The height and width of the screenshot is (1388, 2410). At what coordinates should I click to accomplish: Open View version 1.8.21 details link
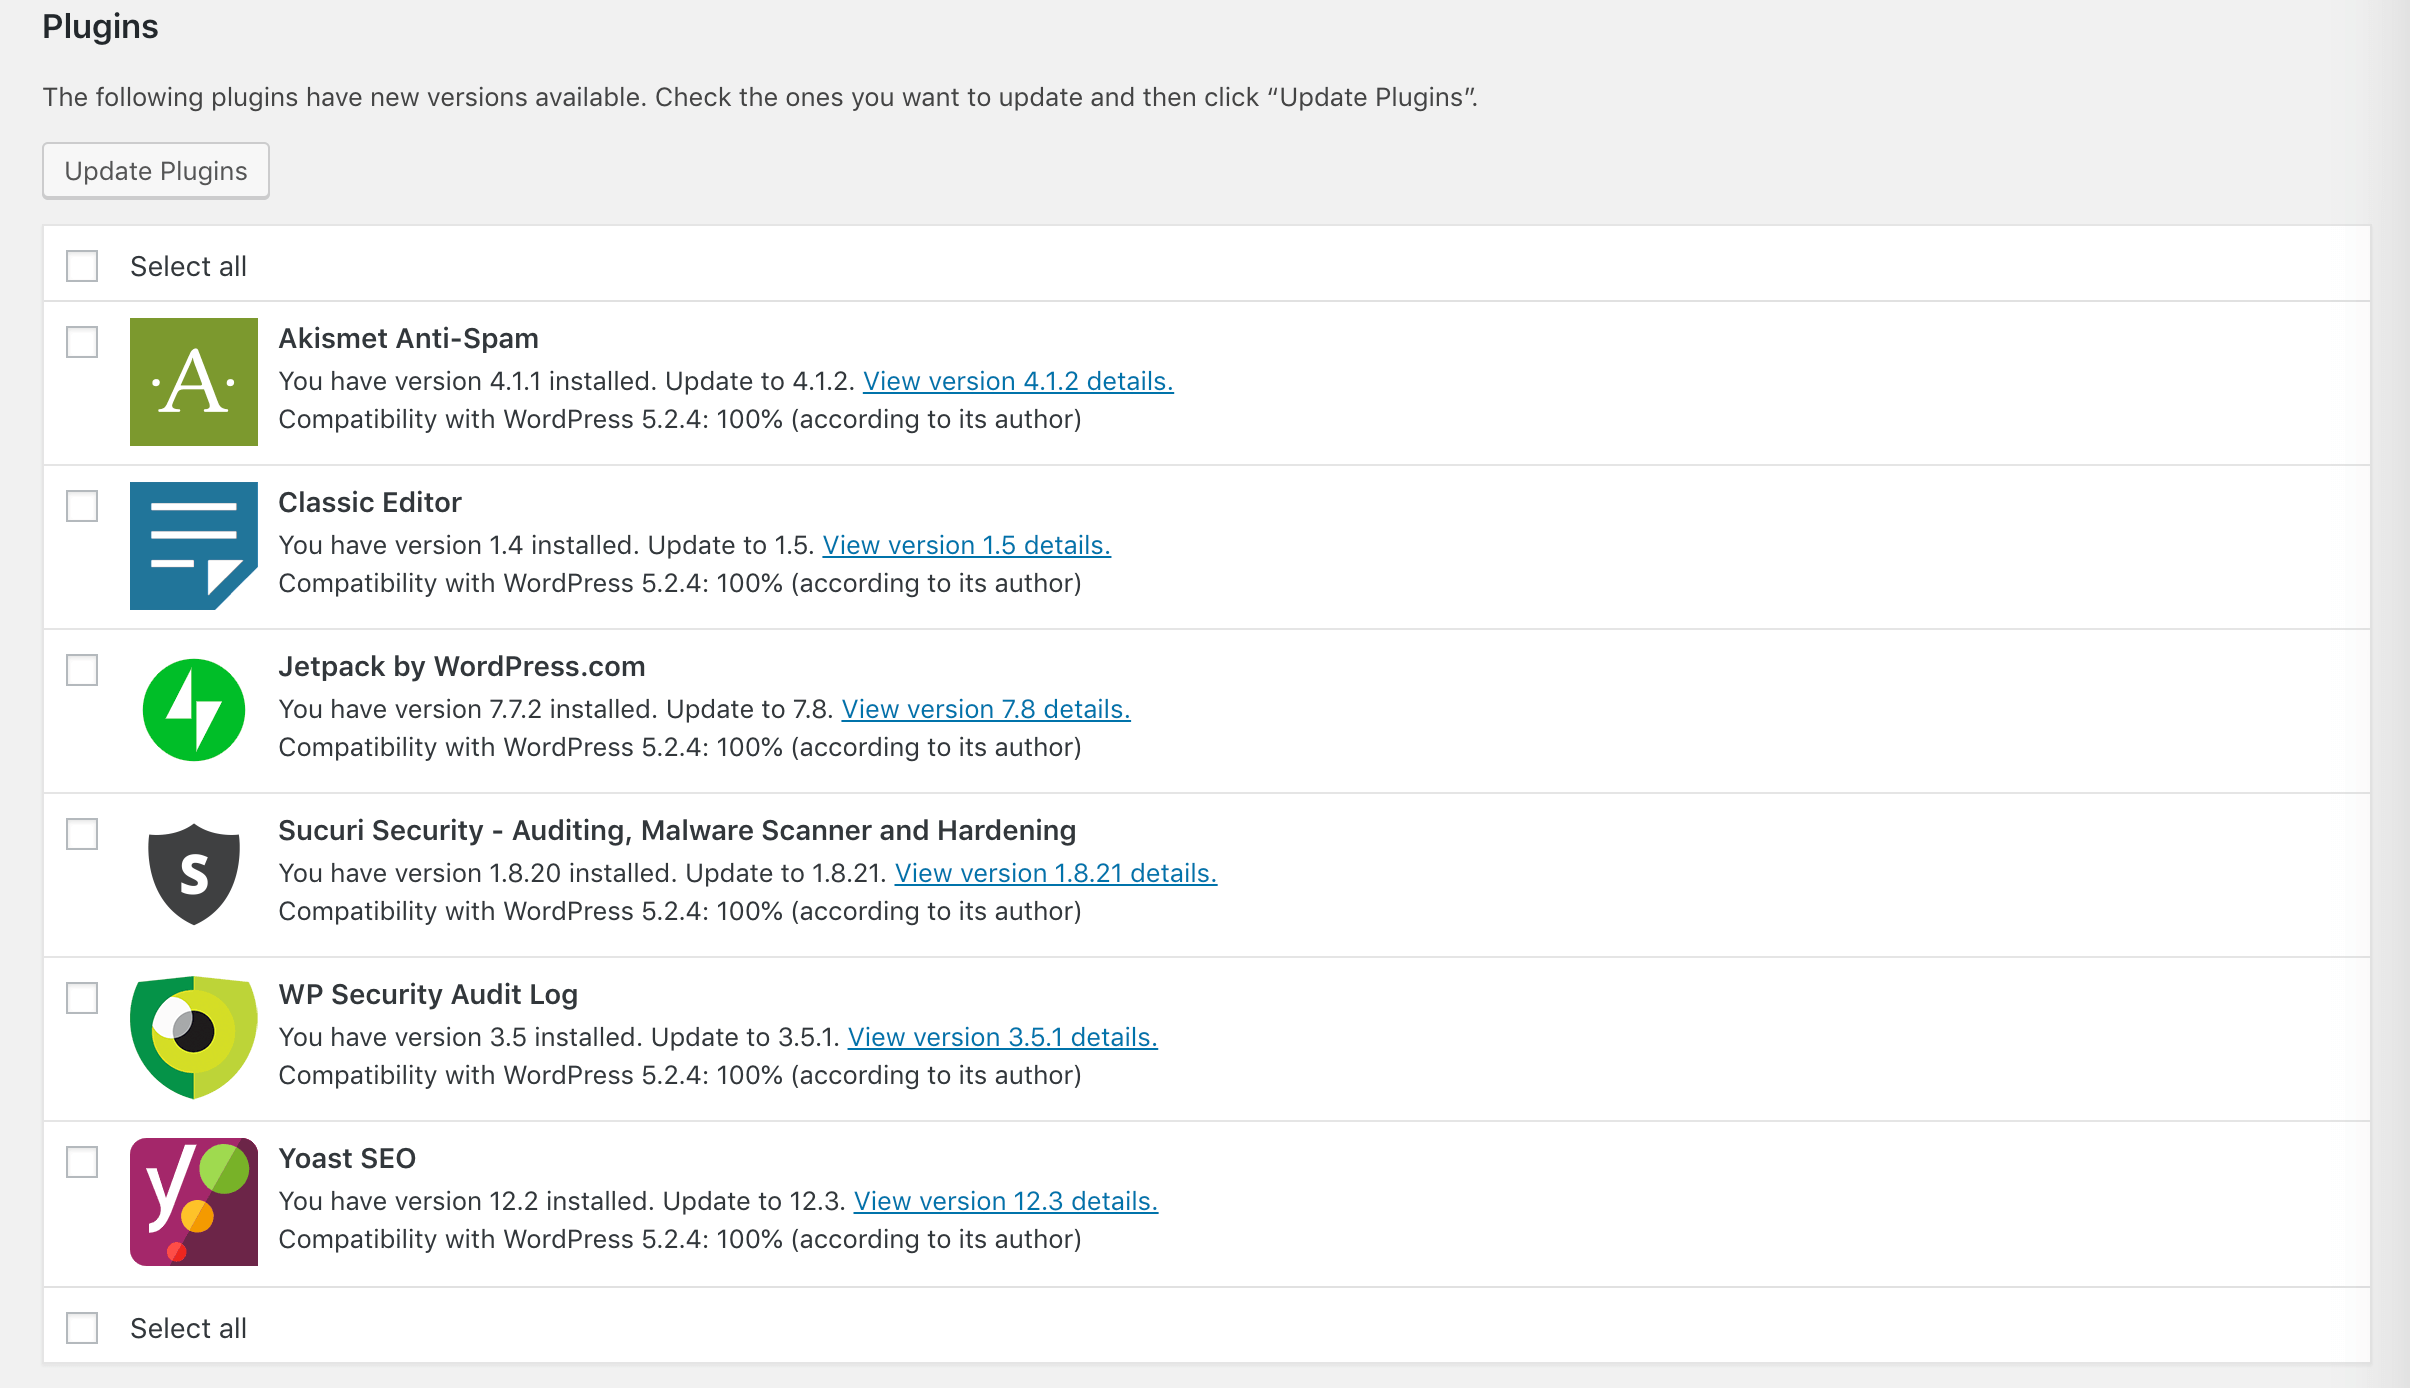click(x=1055, y=873)
